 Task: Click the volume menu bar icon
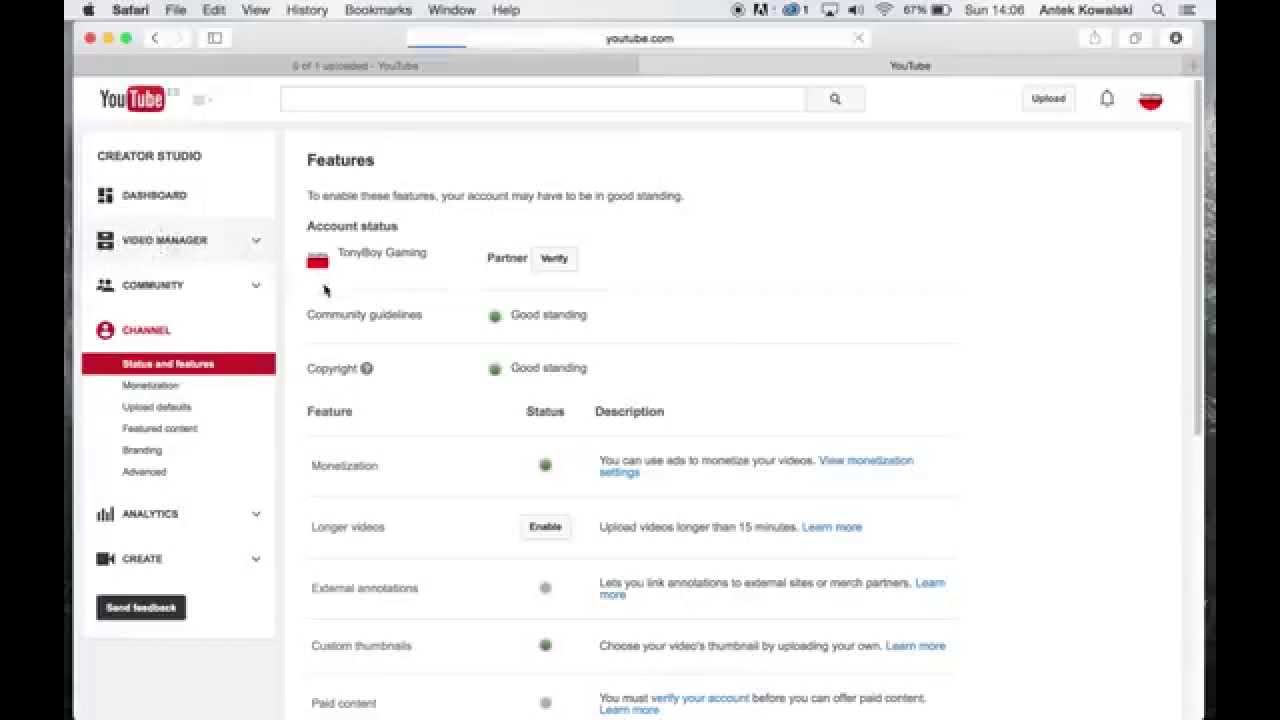pos(856,10)
